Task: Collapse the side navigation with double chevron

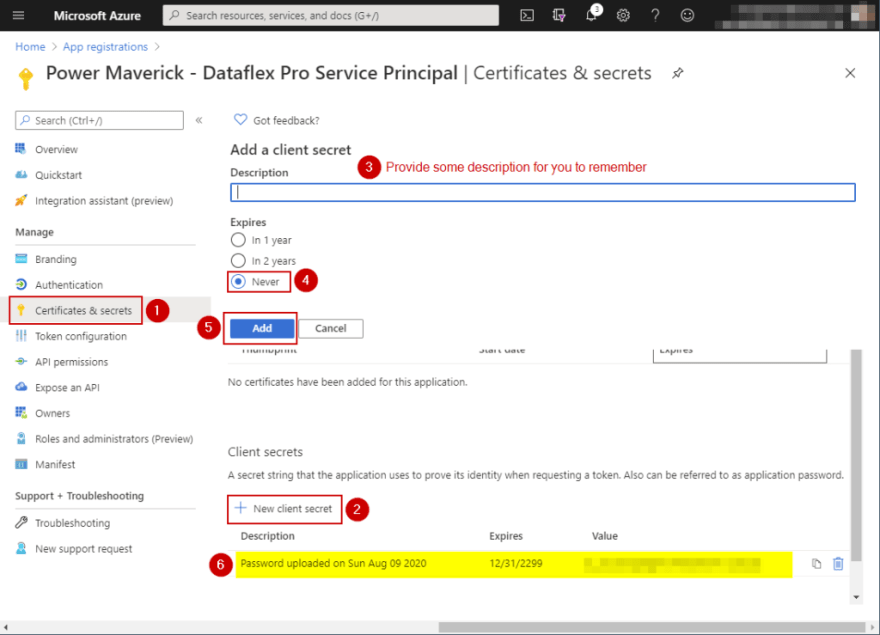Action: coord(199,120)
